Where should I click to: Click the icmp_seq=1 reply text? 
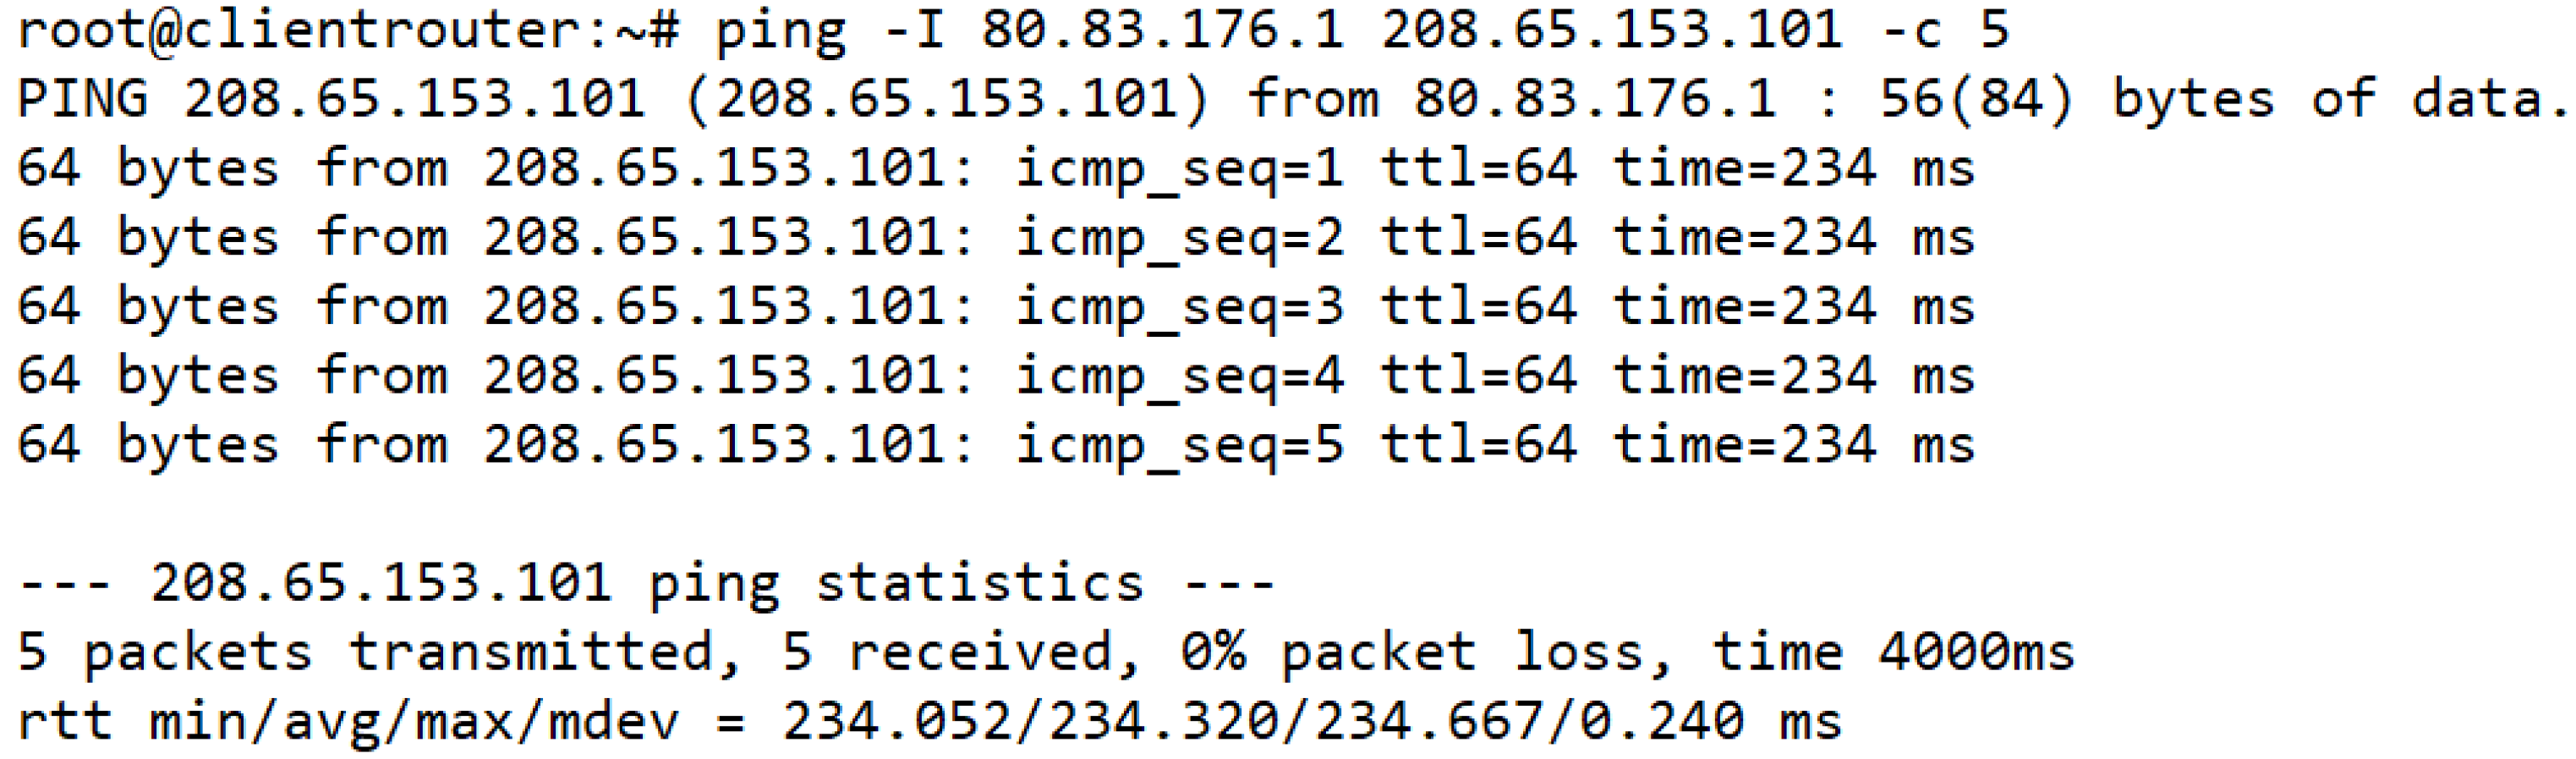tap(1179, 168)
